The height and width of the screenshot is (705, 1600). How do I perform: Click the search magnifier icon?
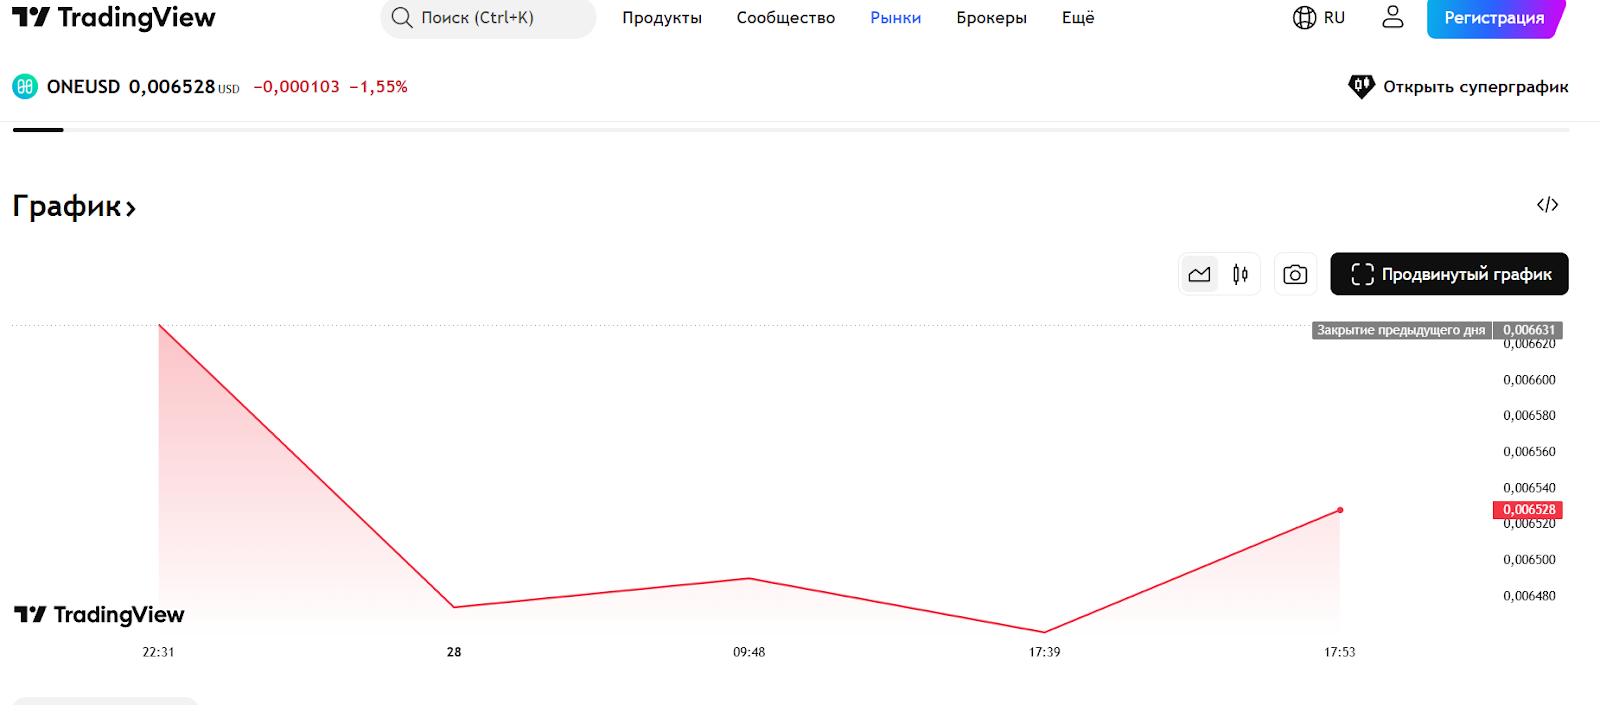(401, 18)
